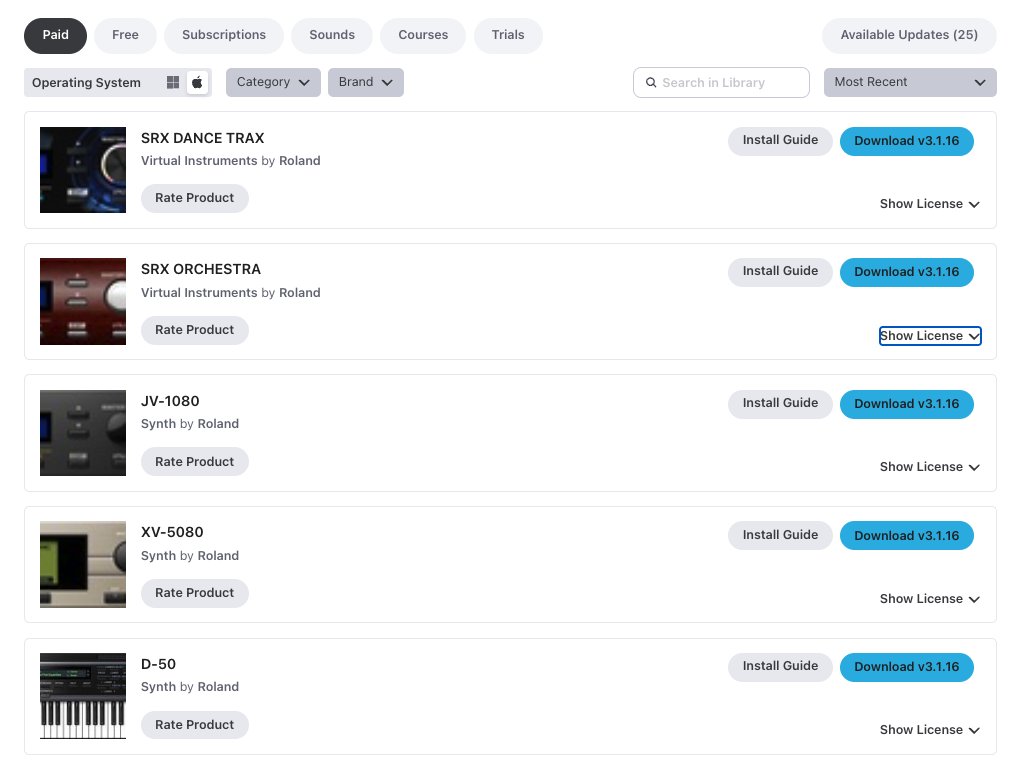
Task: Expand Show License for SRX ORCHESTRA
Action: (930, 336)
